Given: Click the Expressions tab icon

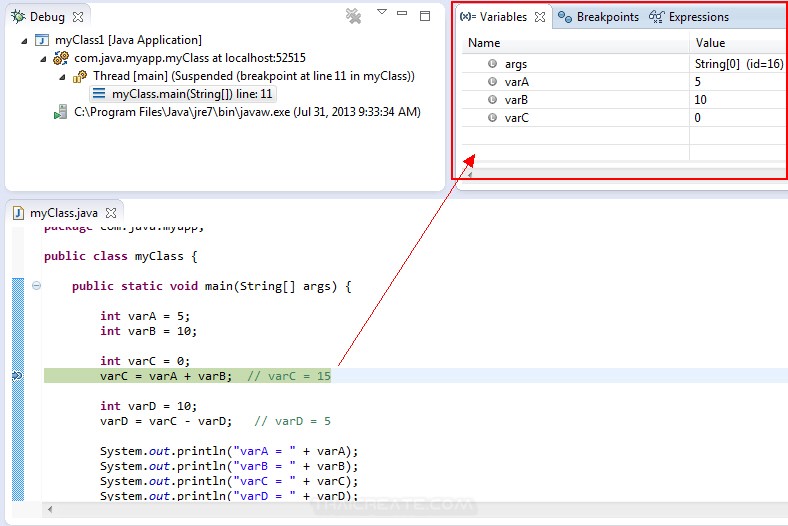Looking at the screenshot, I should pos(656,17).
